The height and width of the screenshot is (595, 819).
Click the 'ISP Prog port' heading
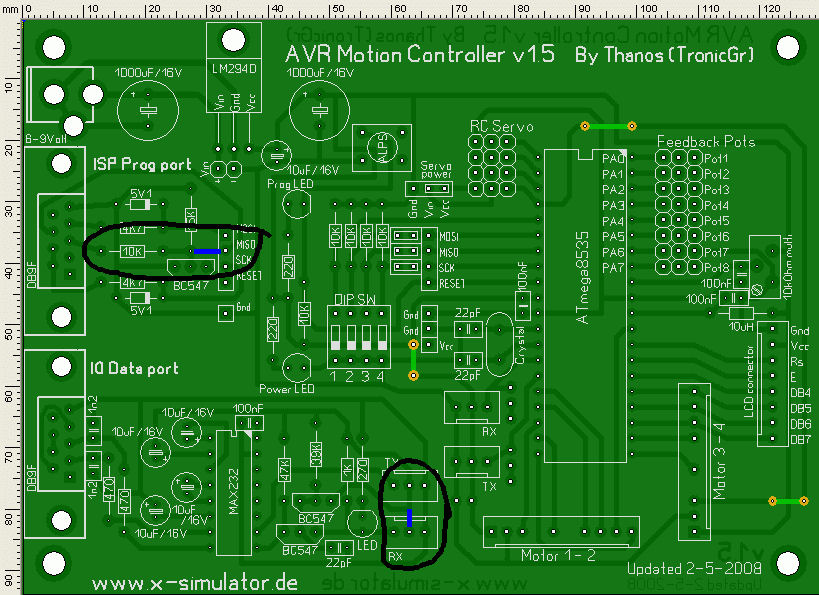coord(143,165)
